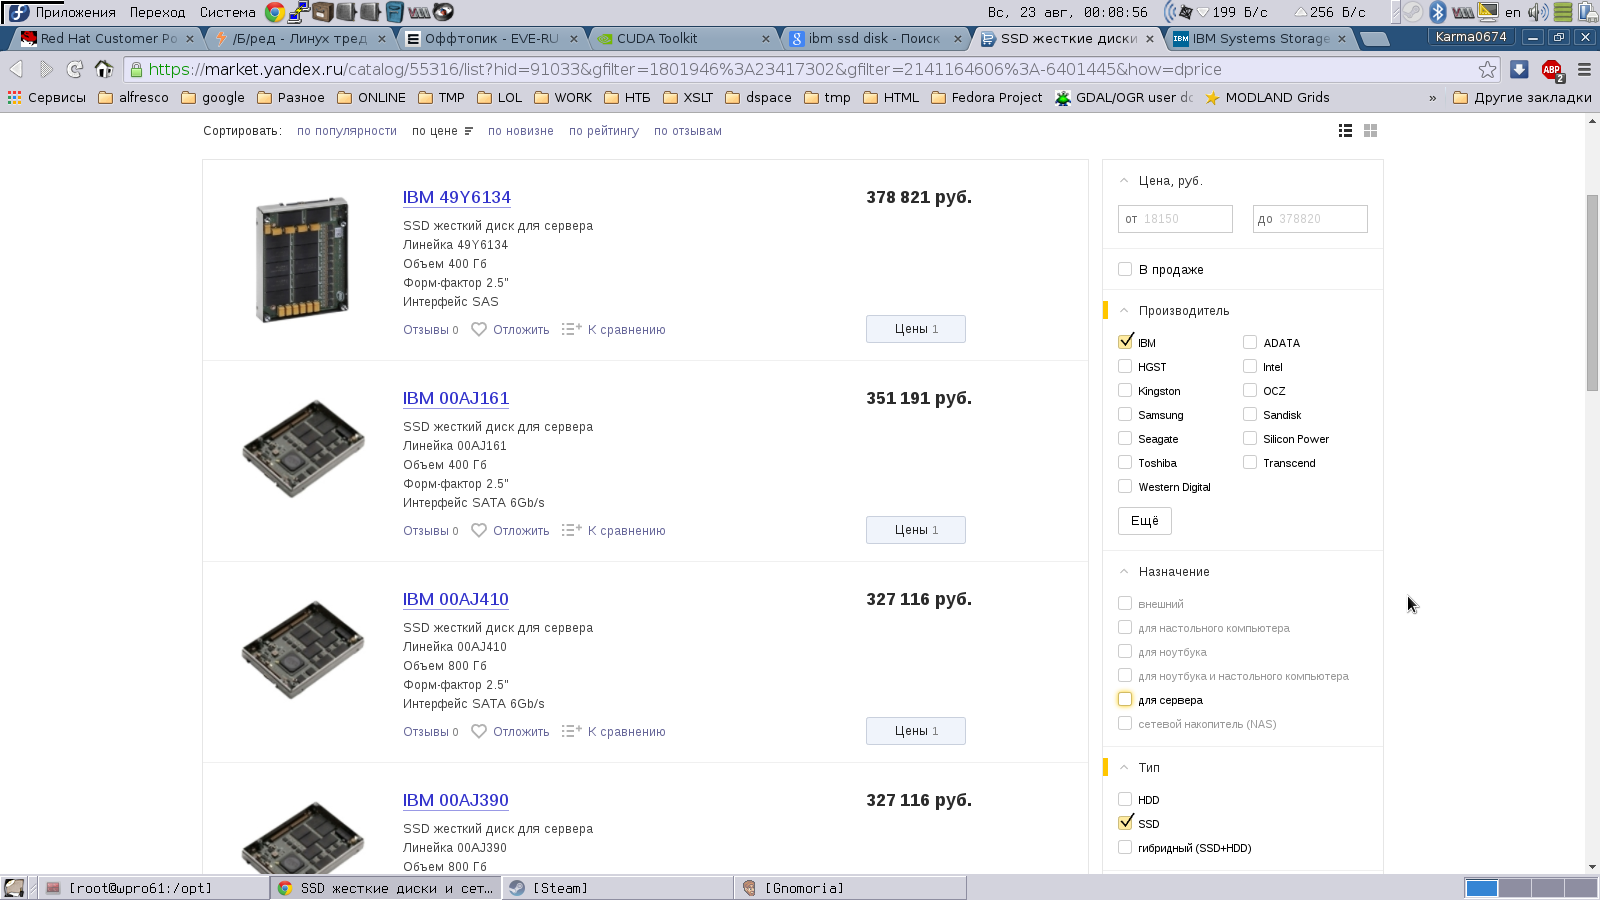Switch to the CUDA Toolkit tab
This screenshot has width=1600, height=900.
(x=684, y=38)
